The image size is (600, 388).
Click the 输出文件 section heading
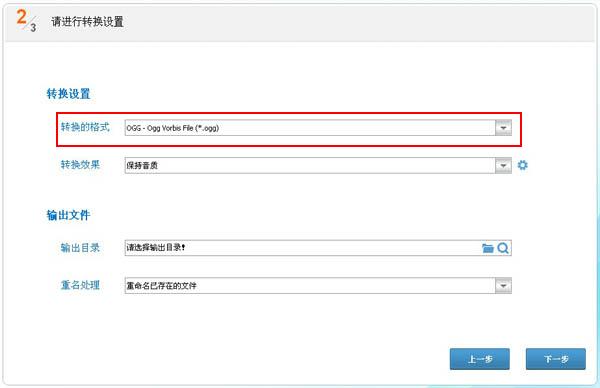click(x=68, y=215)
